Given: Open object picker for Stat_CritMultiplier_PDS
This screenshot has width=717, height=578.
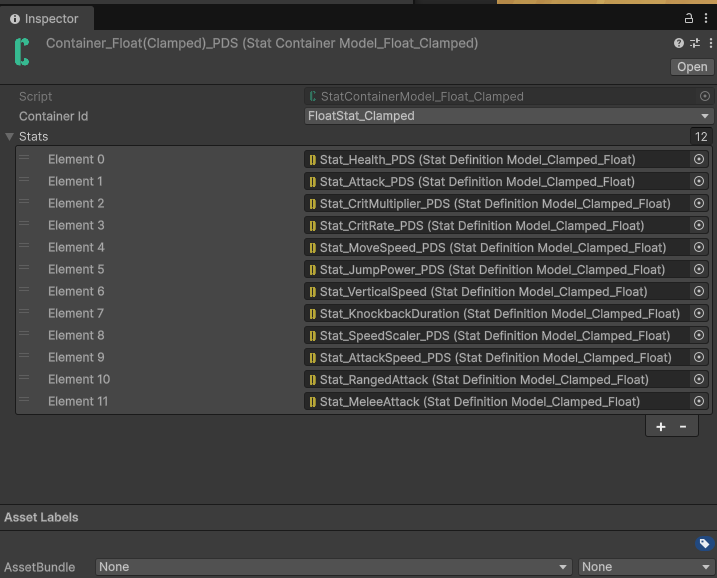Looking at the screenshot, I should point(699,203).
